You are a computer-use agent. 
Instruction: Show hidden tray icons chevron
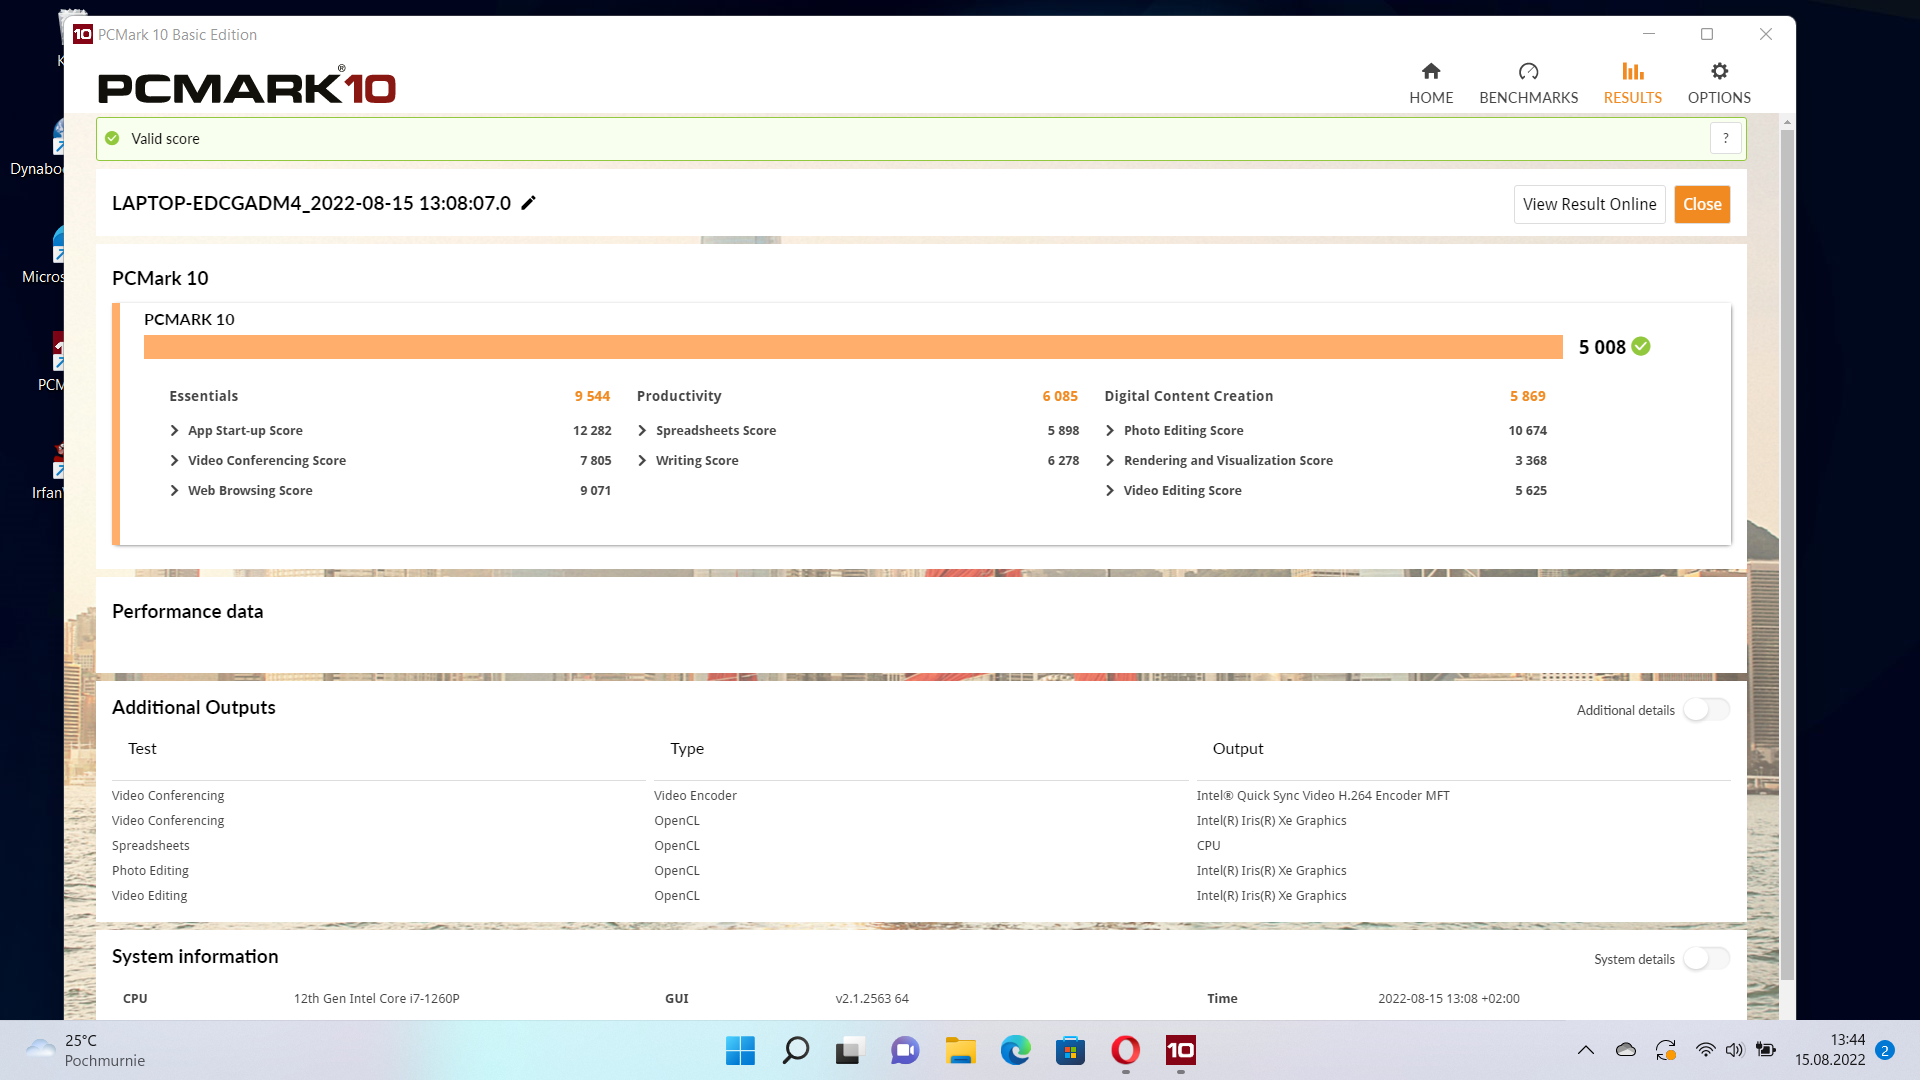[1586, 1050]
